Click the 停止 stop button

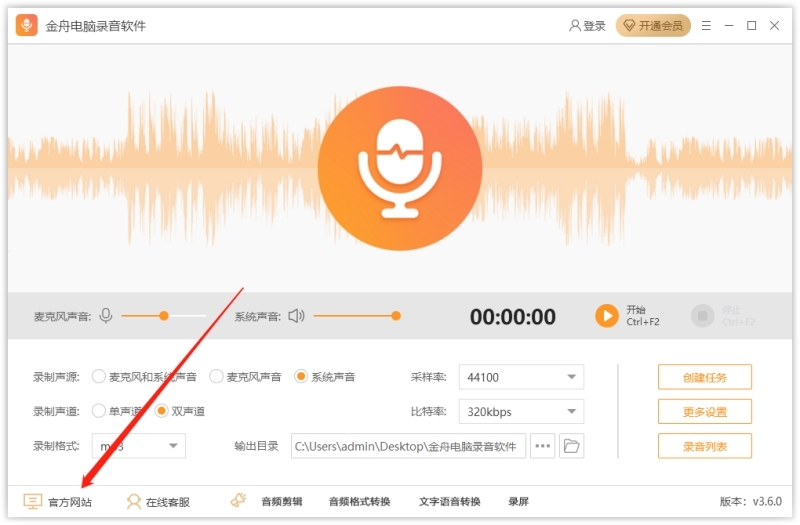pos(703,316)
